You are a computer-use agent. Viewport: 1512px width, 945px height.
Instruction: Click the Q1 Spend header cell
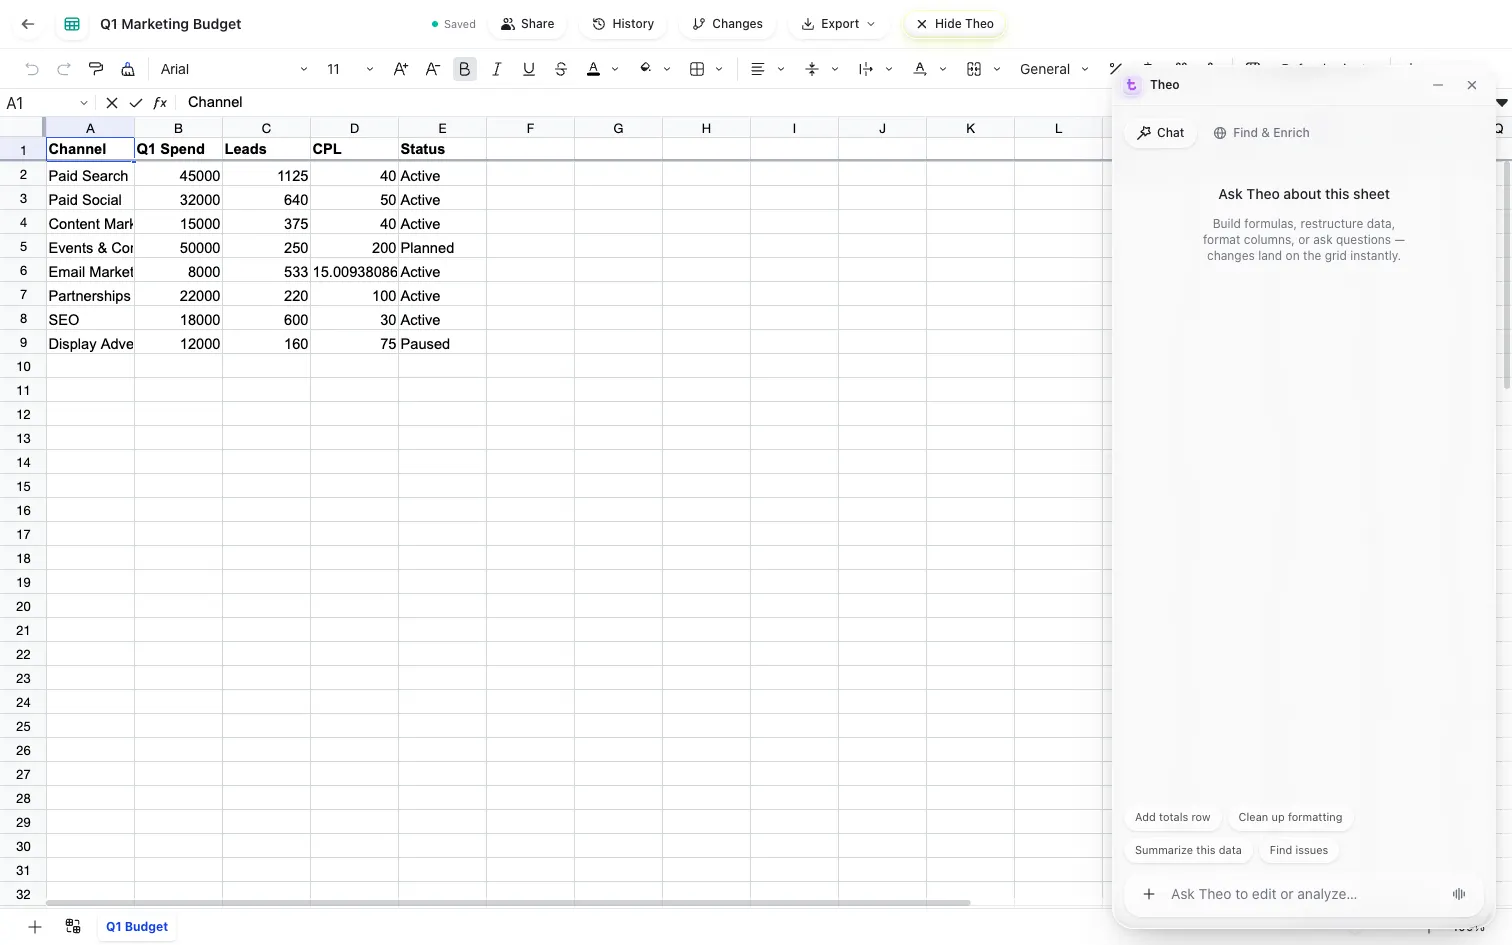tap(178, 149)
